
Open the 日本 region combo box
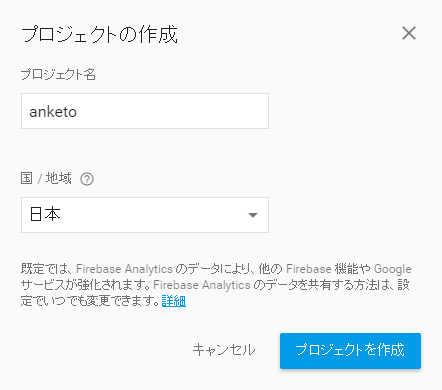tap(145, 215)
